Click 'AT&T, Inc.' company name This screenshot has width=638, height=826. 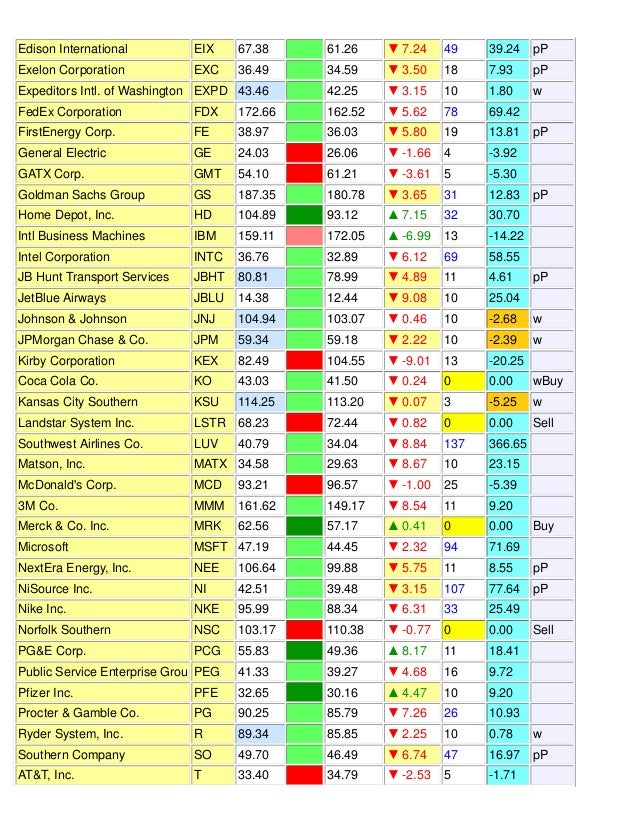click(46, 775)
